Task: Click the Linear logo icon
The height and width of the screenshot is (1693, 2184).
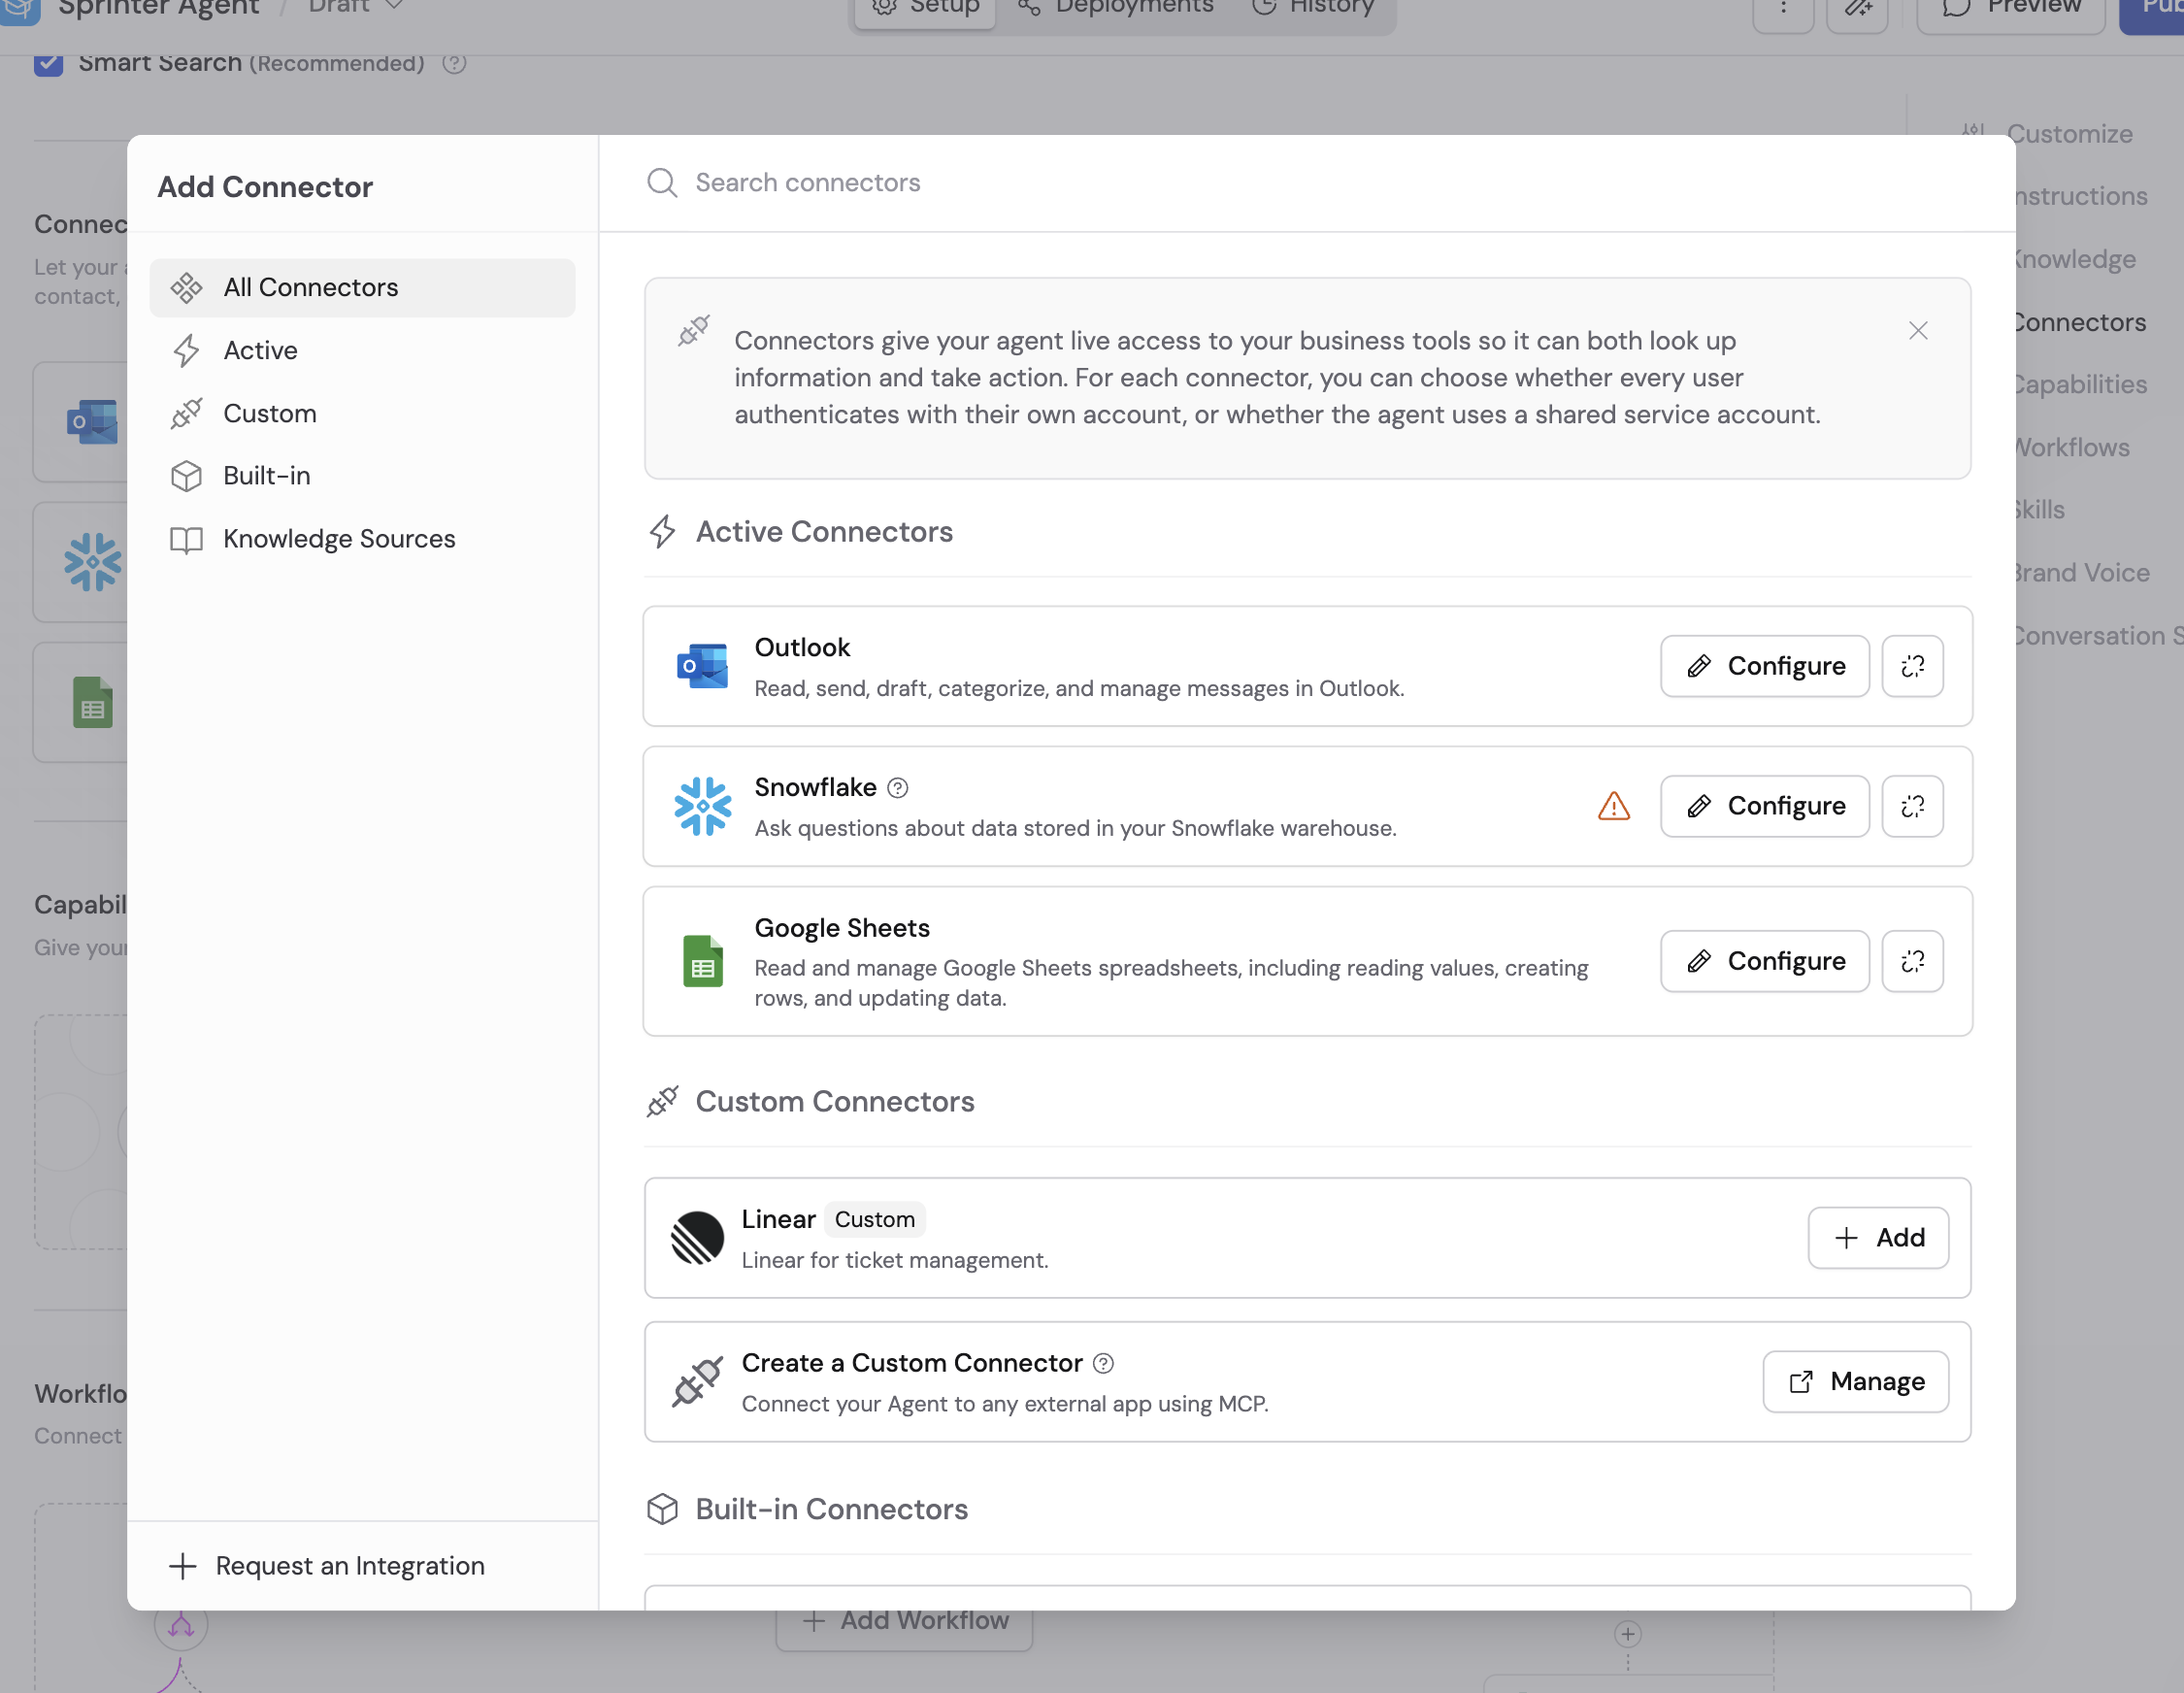Action: coord(697,1238)
